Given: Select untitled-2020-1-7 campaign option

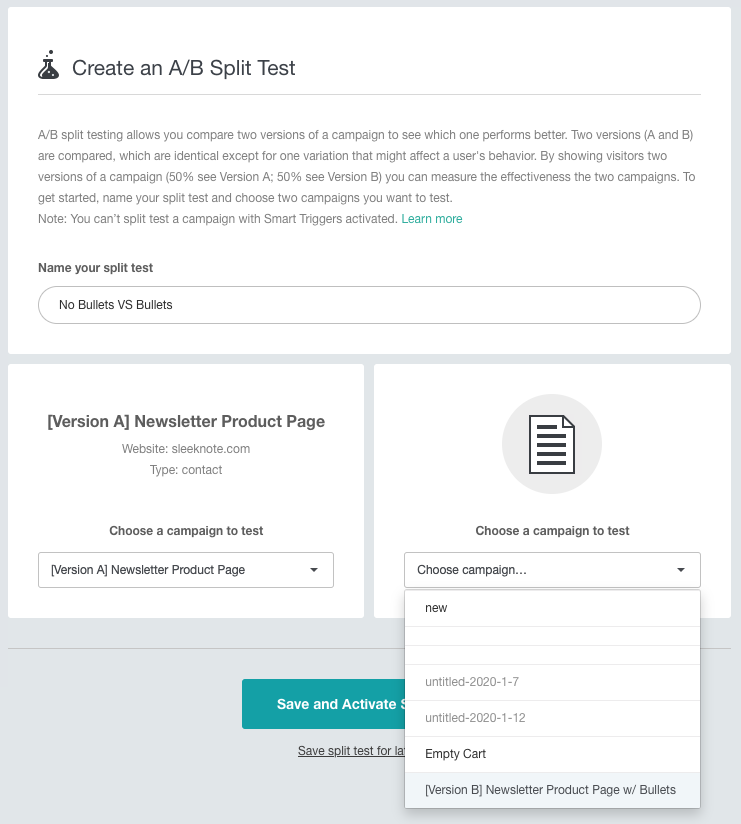Looking at the screenshot, I should tap(552, 682).
